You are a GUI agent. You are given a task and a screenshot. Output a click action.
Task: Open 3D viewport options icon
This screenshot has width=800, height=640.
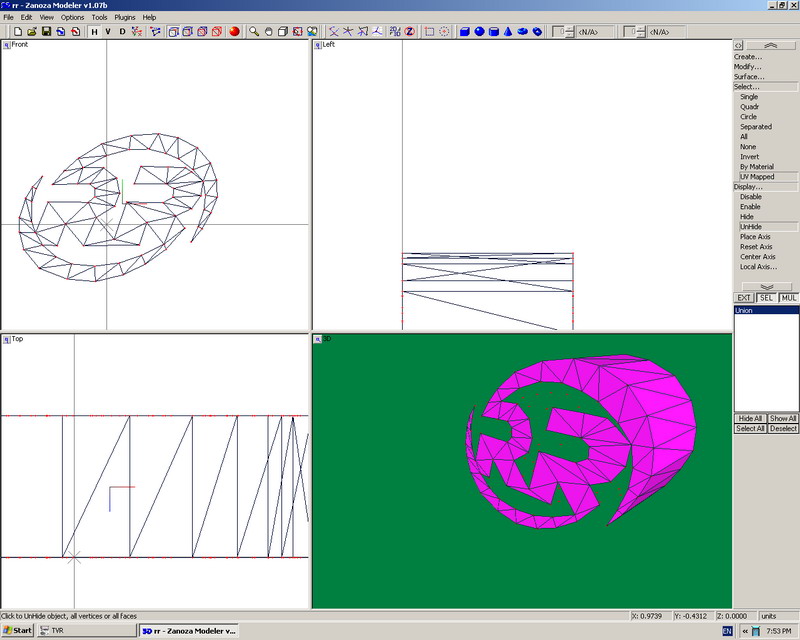pyautogui.click(x=318, y=339)
